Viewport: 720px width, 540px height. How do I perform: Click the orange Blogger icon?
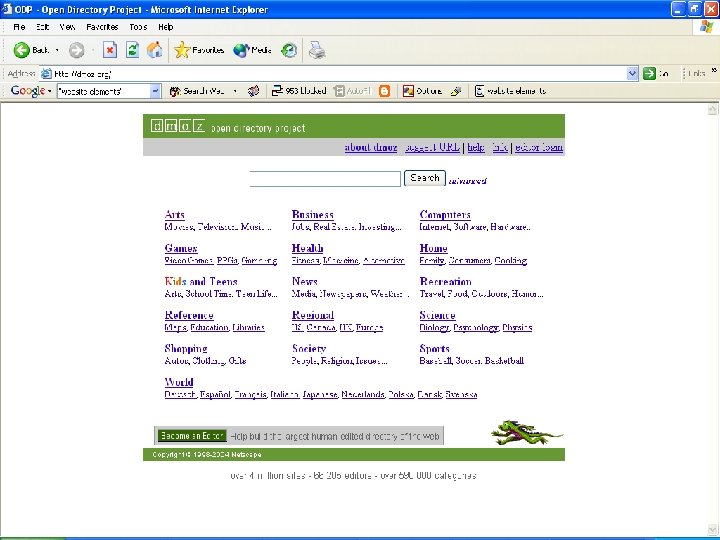pos(384,91)
